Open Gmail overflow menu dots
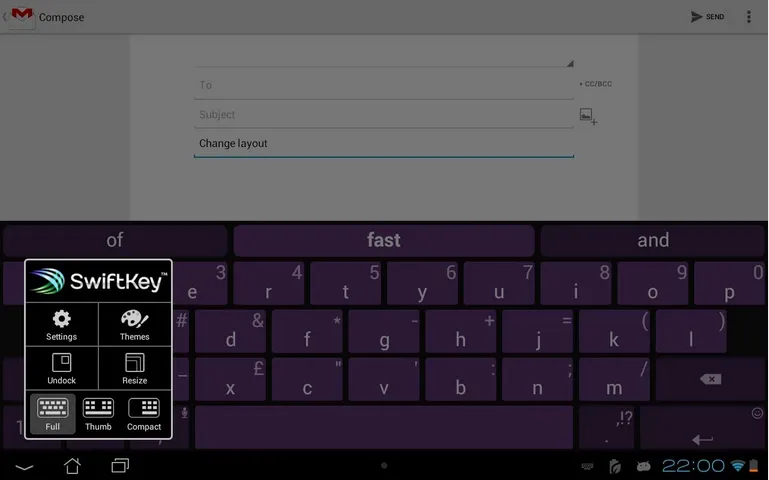Screen dimensions: 769x480 coord(748,17)
